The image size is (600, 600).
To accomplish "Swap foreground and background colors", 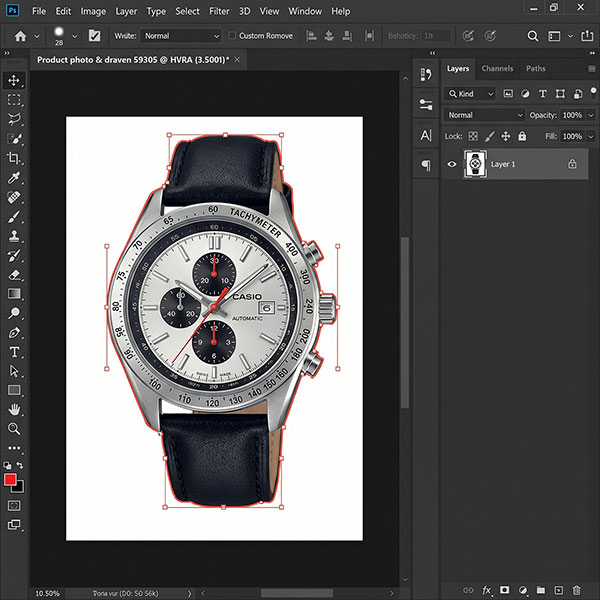I will click(20, 465).
